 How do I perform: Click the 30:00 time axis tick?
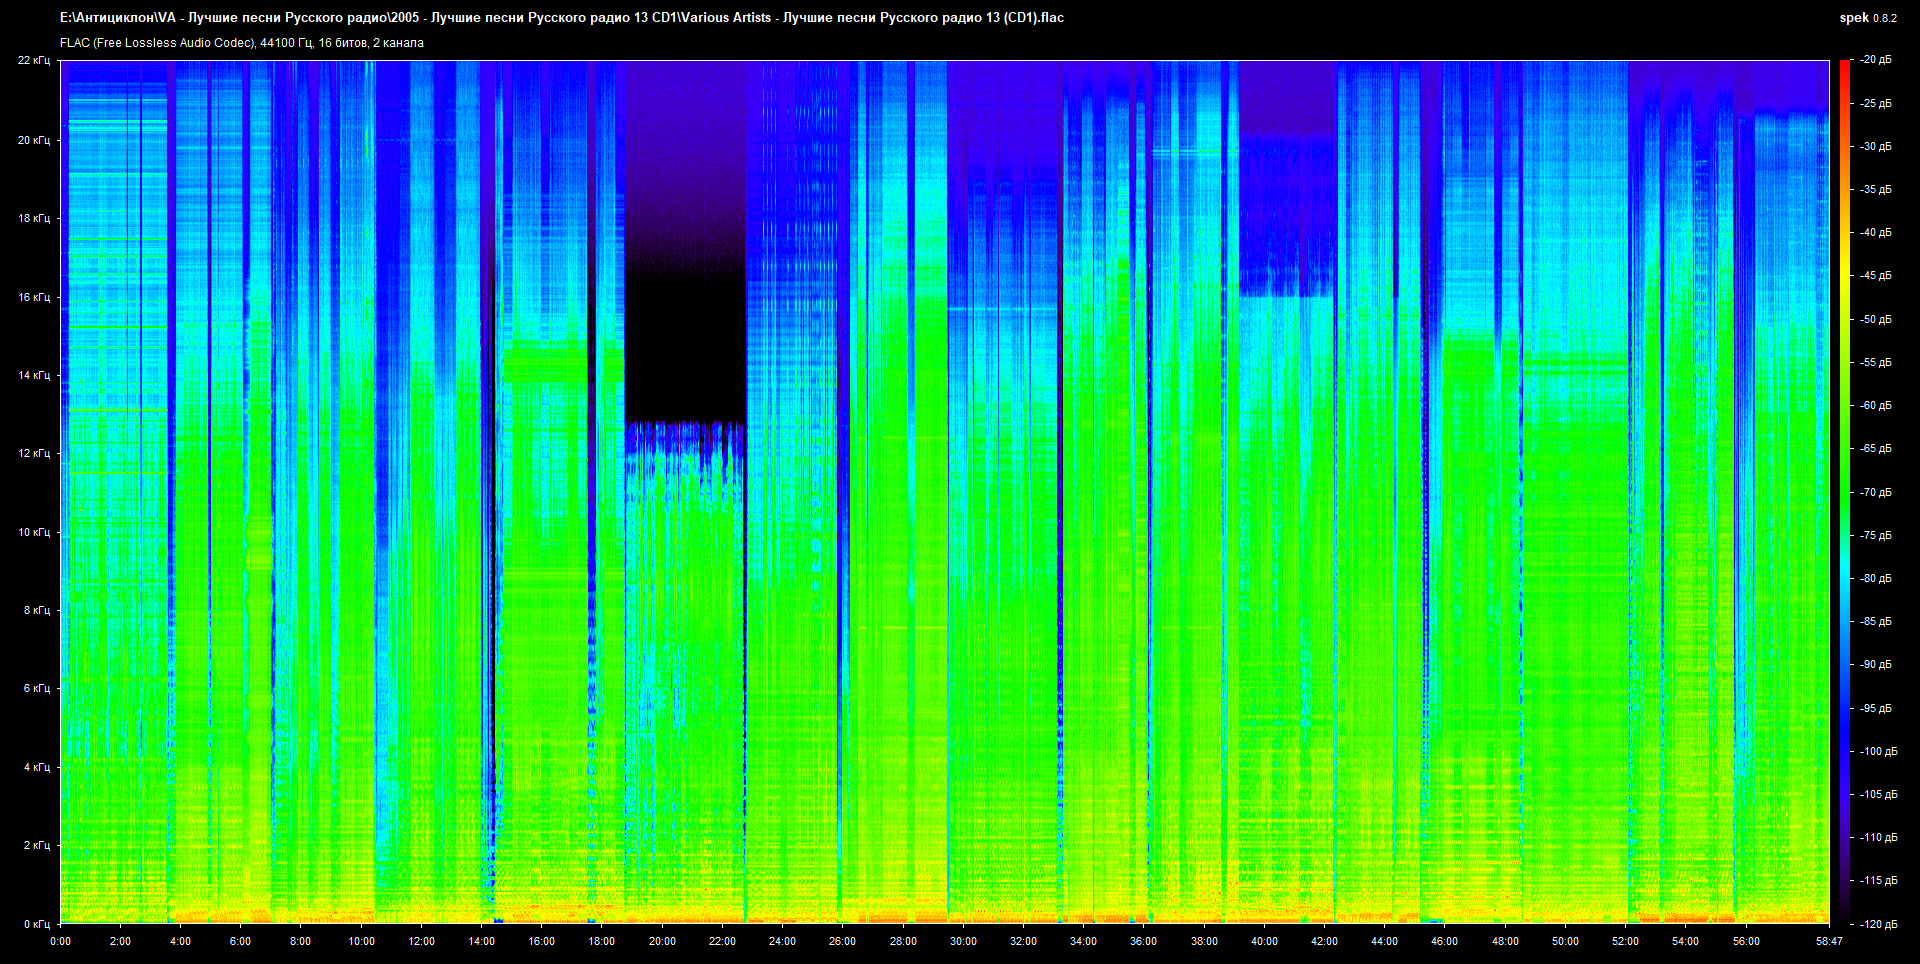coord(963,941)
